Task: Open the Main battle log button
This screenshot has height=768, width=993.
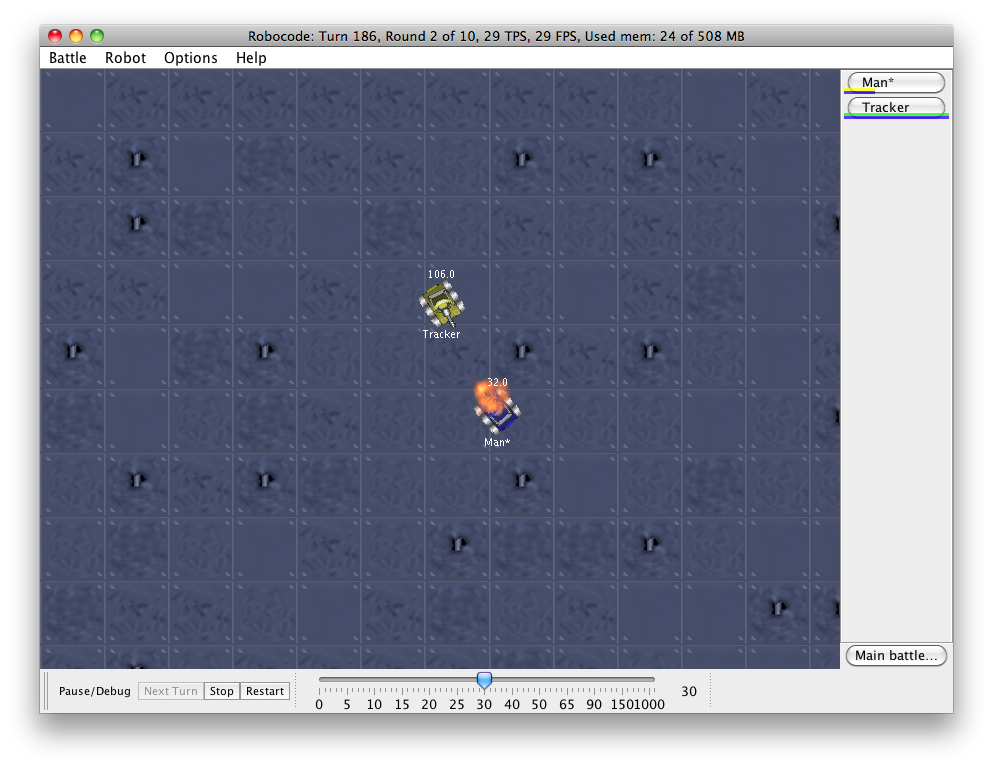Action: [895, 655]
